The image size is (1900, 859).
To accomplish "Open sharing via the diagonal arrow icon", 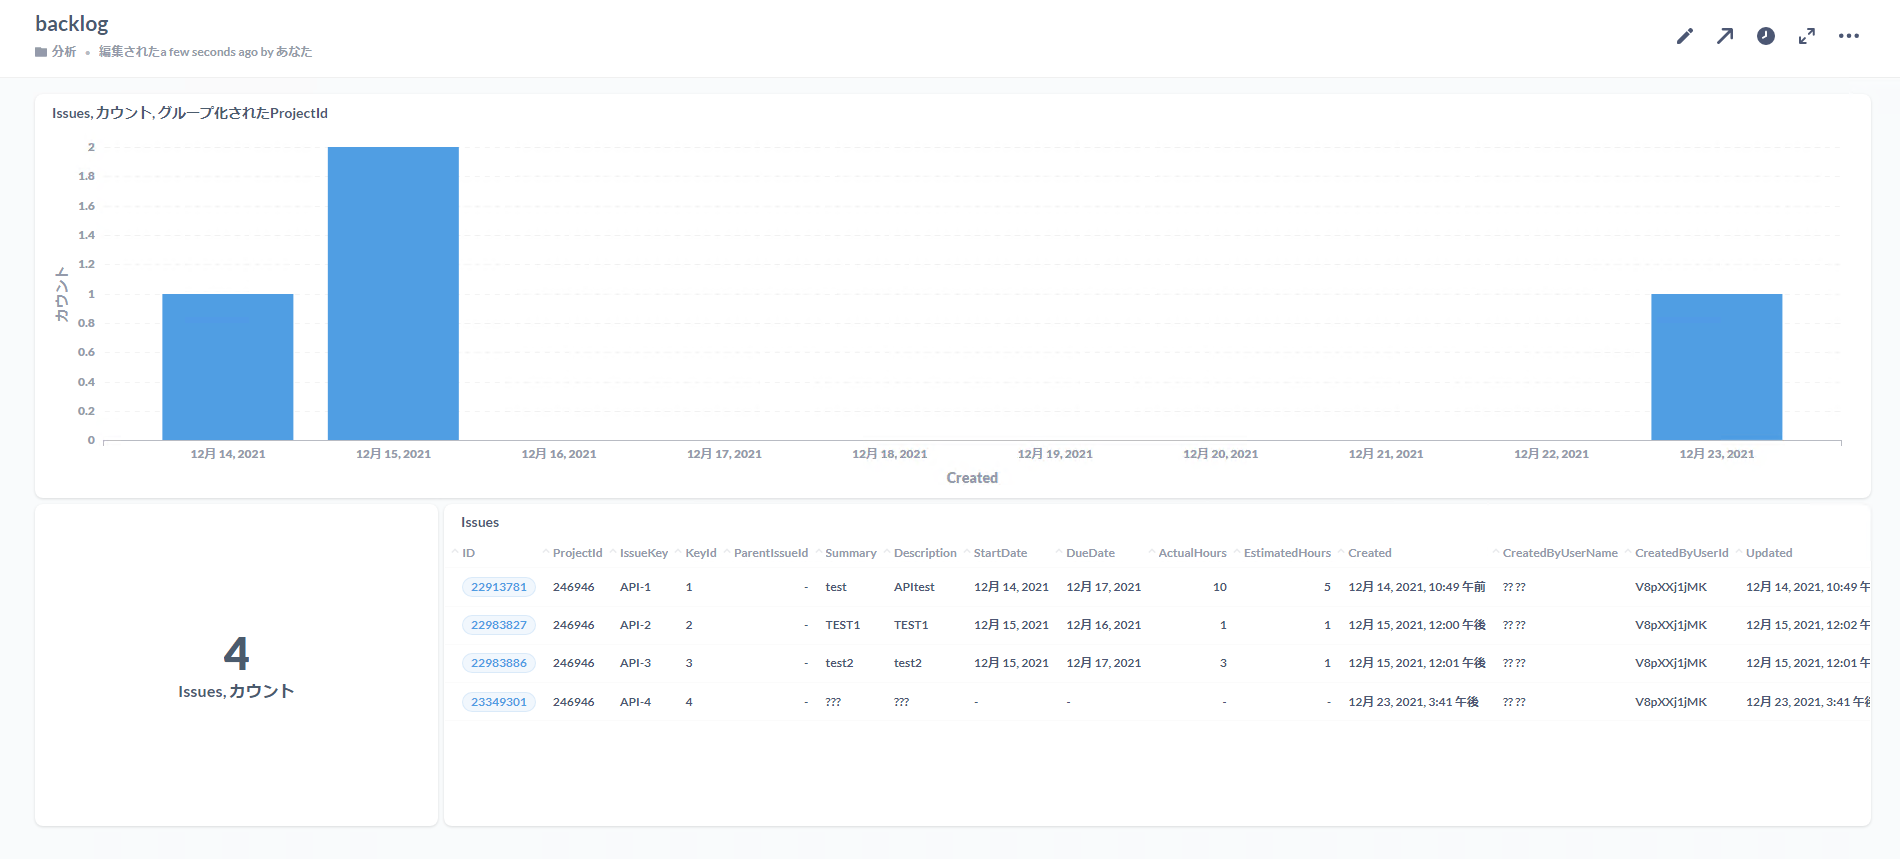I will pyautogui.click(x=1725, y=36).
